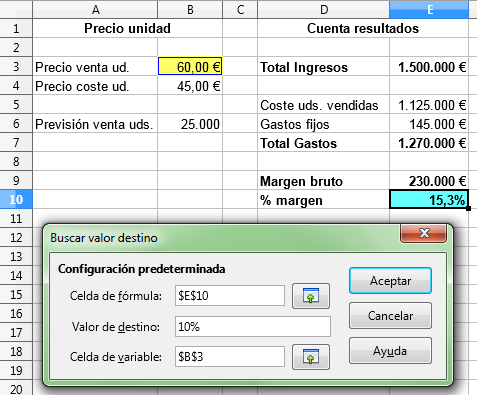Select cyan cell showing 15,3%

coord(429,199)
